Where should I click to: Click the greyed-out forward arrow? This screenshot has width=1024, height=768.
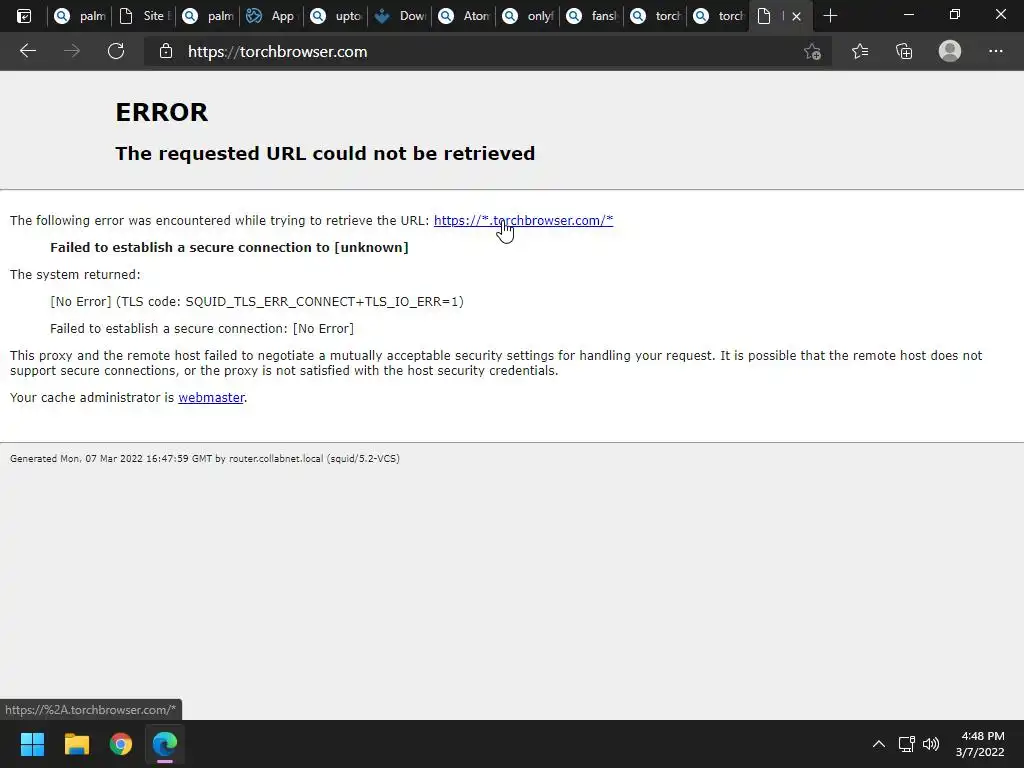click(x=72, y=51)
